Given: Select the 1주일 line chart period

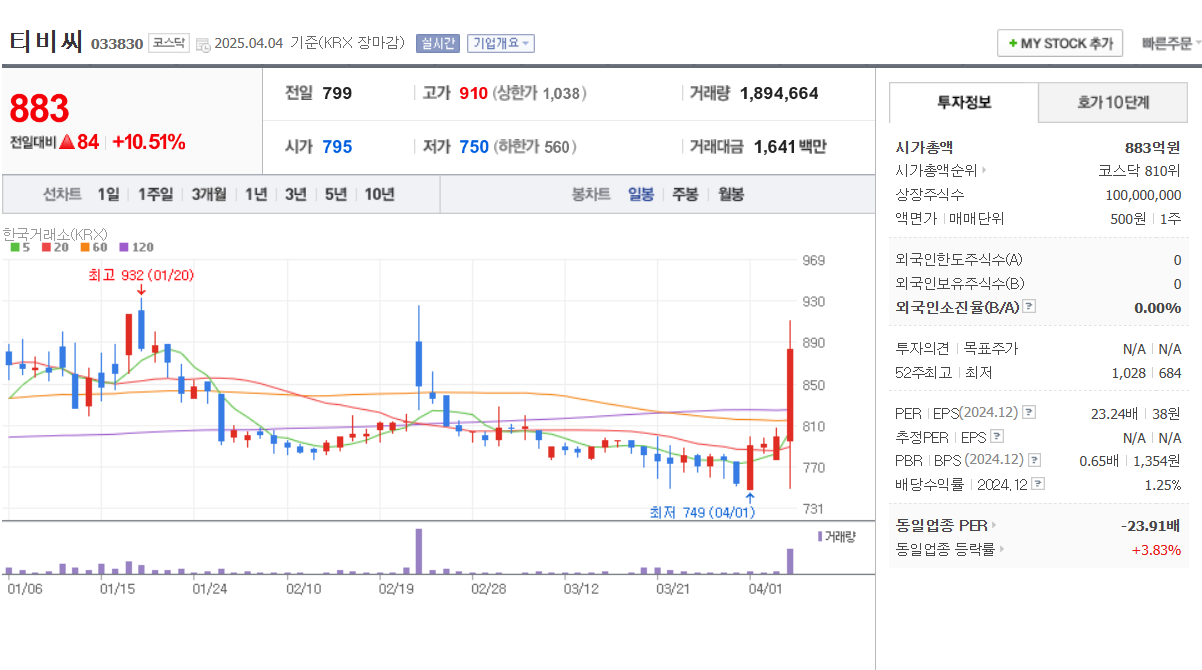Looking at the screenshot, I should click(x=155, y=194).
